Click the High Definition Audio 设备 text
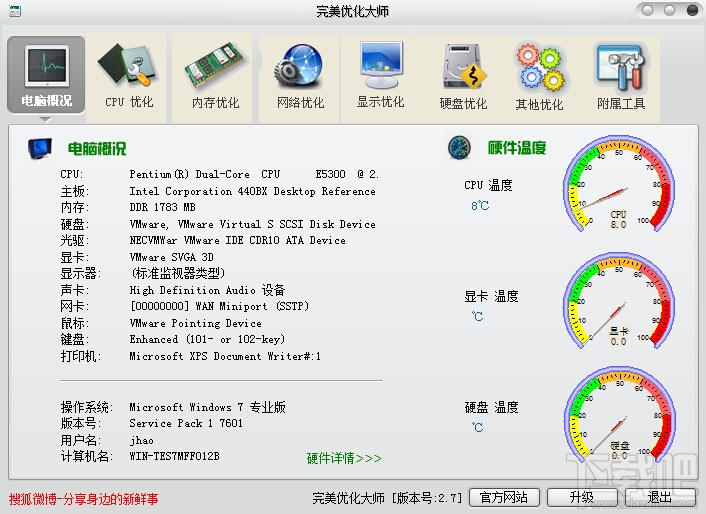 pos(207,290)
